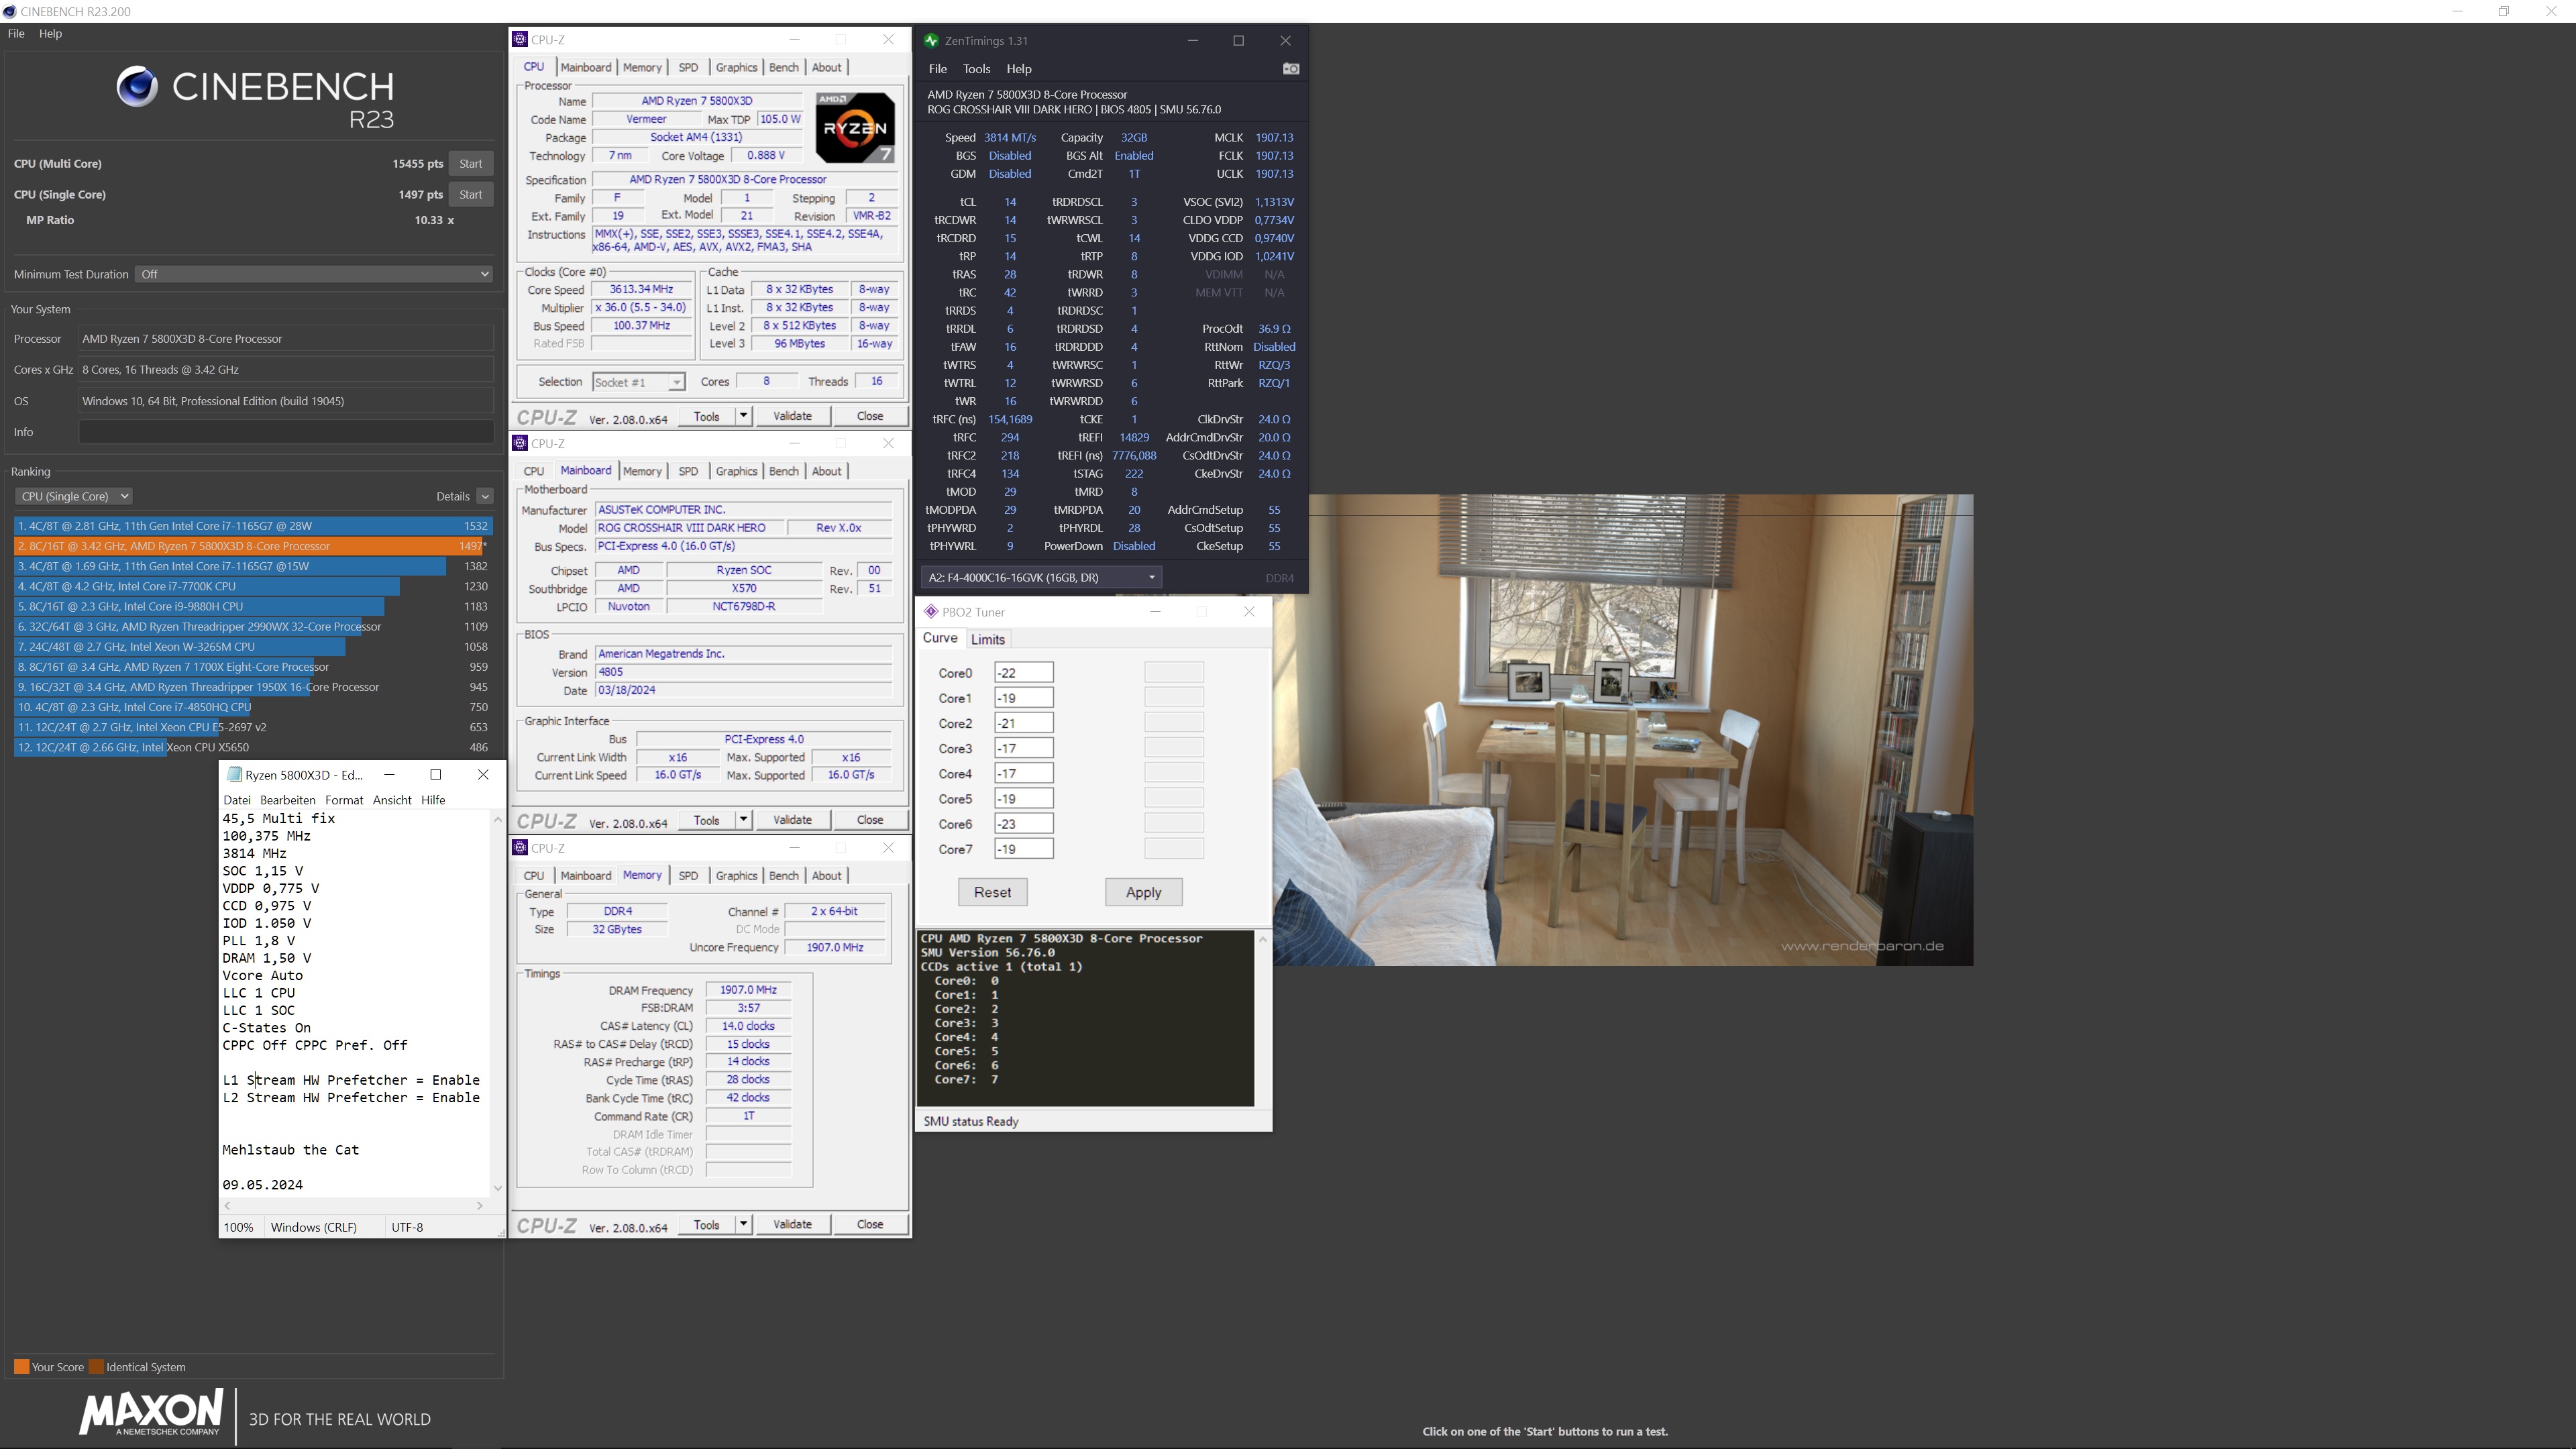Image resolution: width=2576 pixels, height=1449 pixels.
Task: Click the Notepad title bar document icon
Action: click(234, 775)
